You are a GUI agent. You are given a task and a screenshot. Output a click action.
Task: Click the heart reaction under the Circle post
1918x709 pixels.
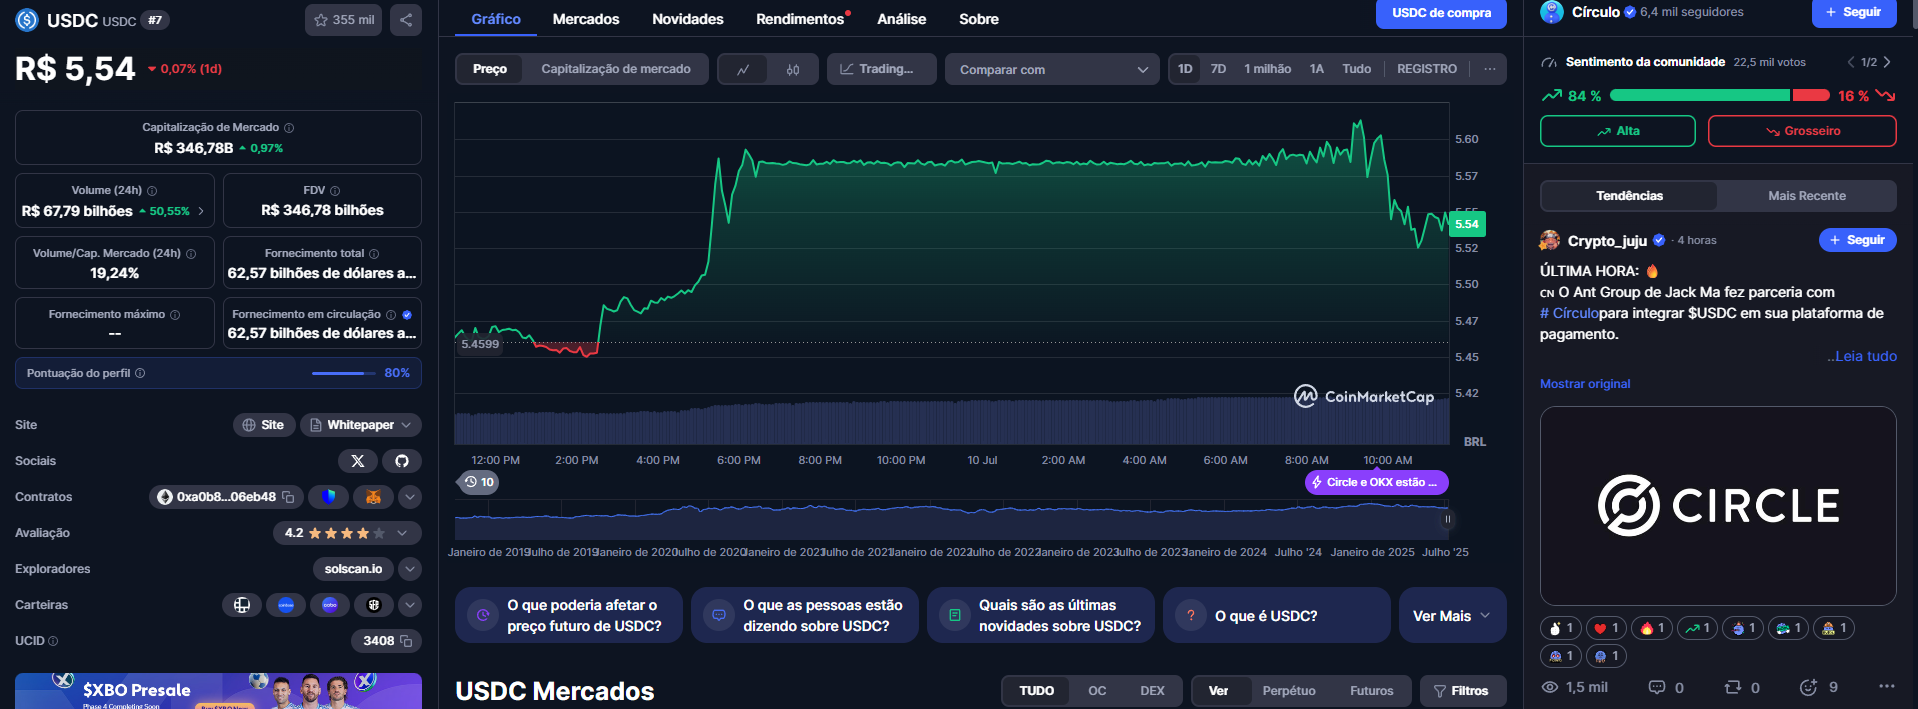[1606, 628]
